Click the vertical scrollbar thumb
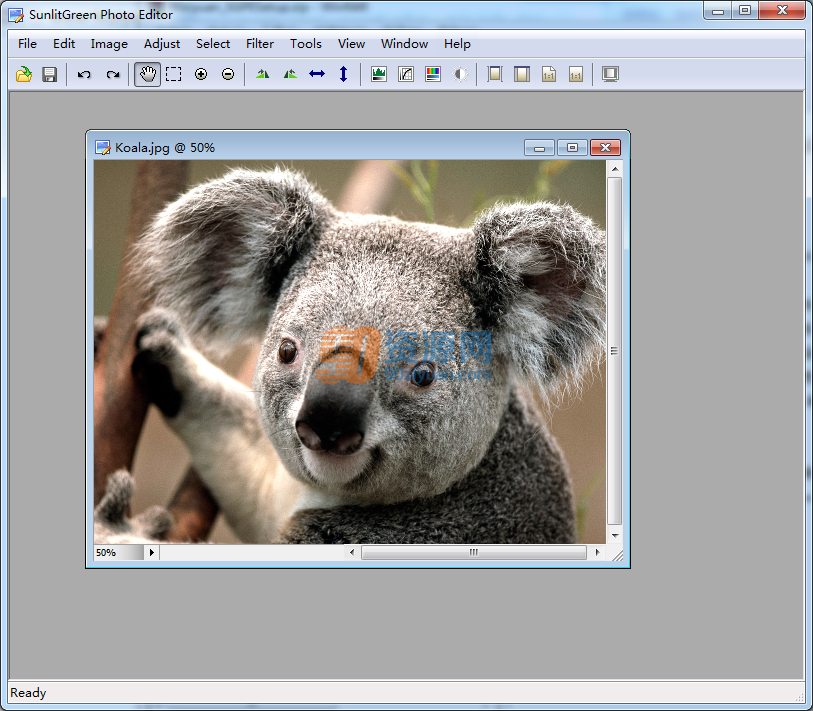This screenshot has width=813, height=711. coord(614,351)
